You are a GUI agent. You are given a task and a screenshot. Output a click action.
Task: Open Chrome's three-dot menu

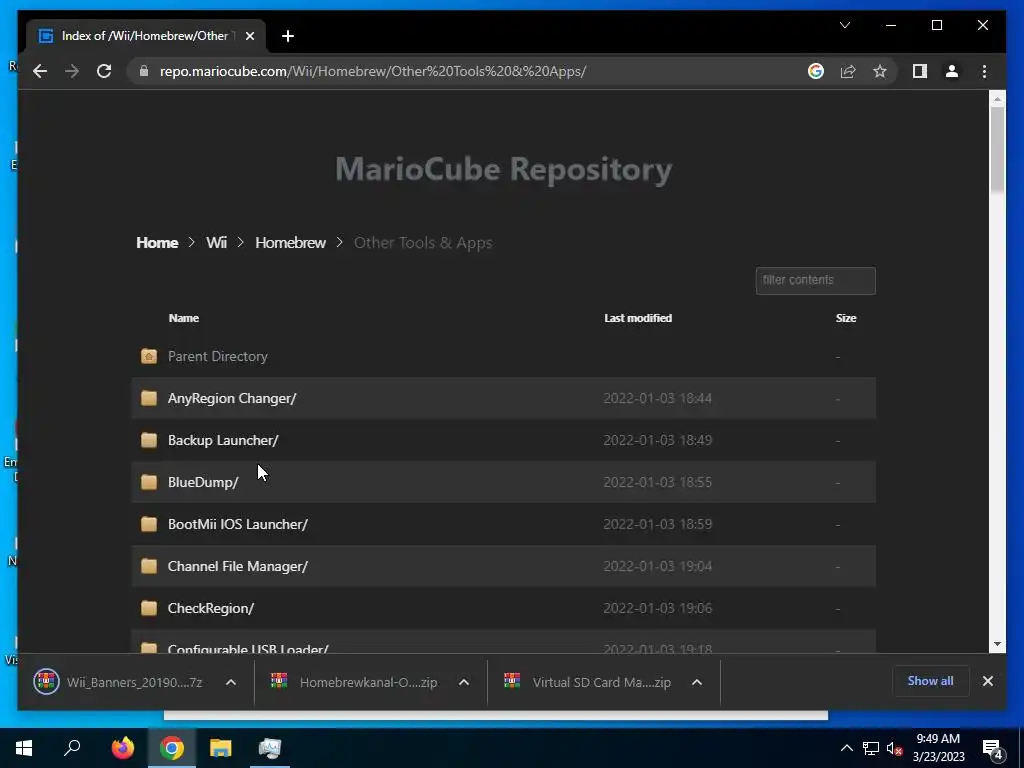984,71
